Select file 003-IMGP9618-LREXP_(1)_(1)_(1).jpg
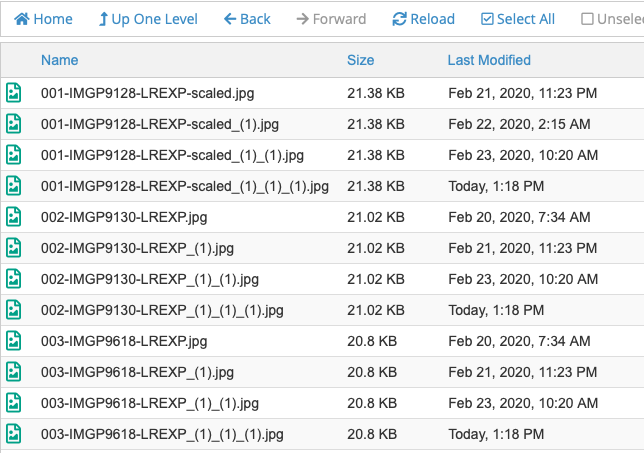Screen dimensions: 644x453 (x=162, y=434)
